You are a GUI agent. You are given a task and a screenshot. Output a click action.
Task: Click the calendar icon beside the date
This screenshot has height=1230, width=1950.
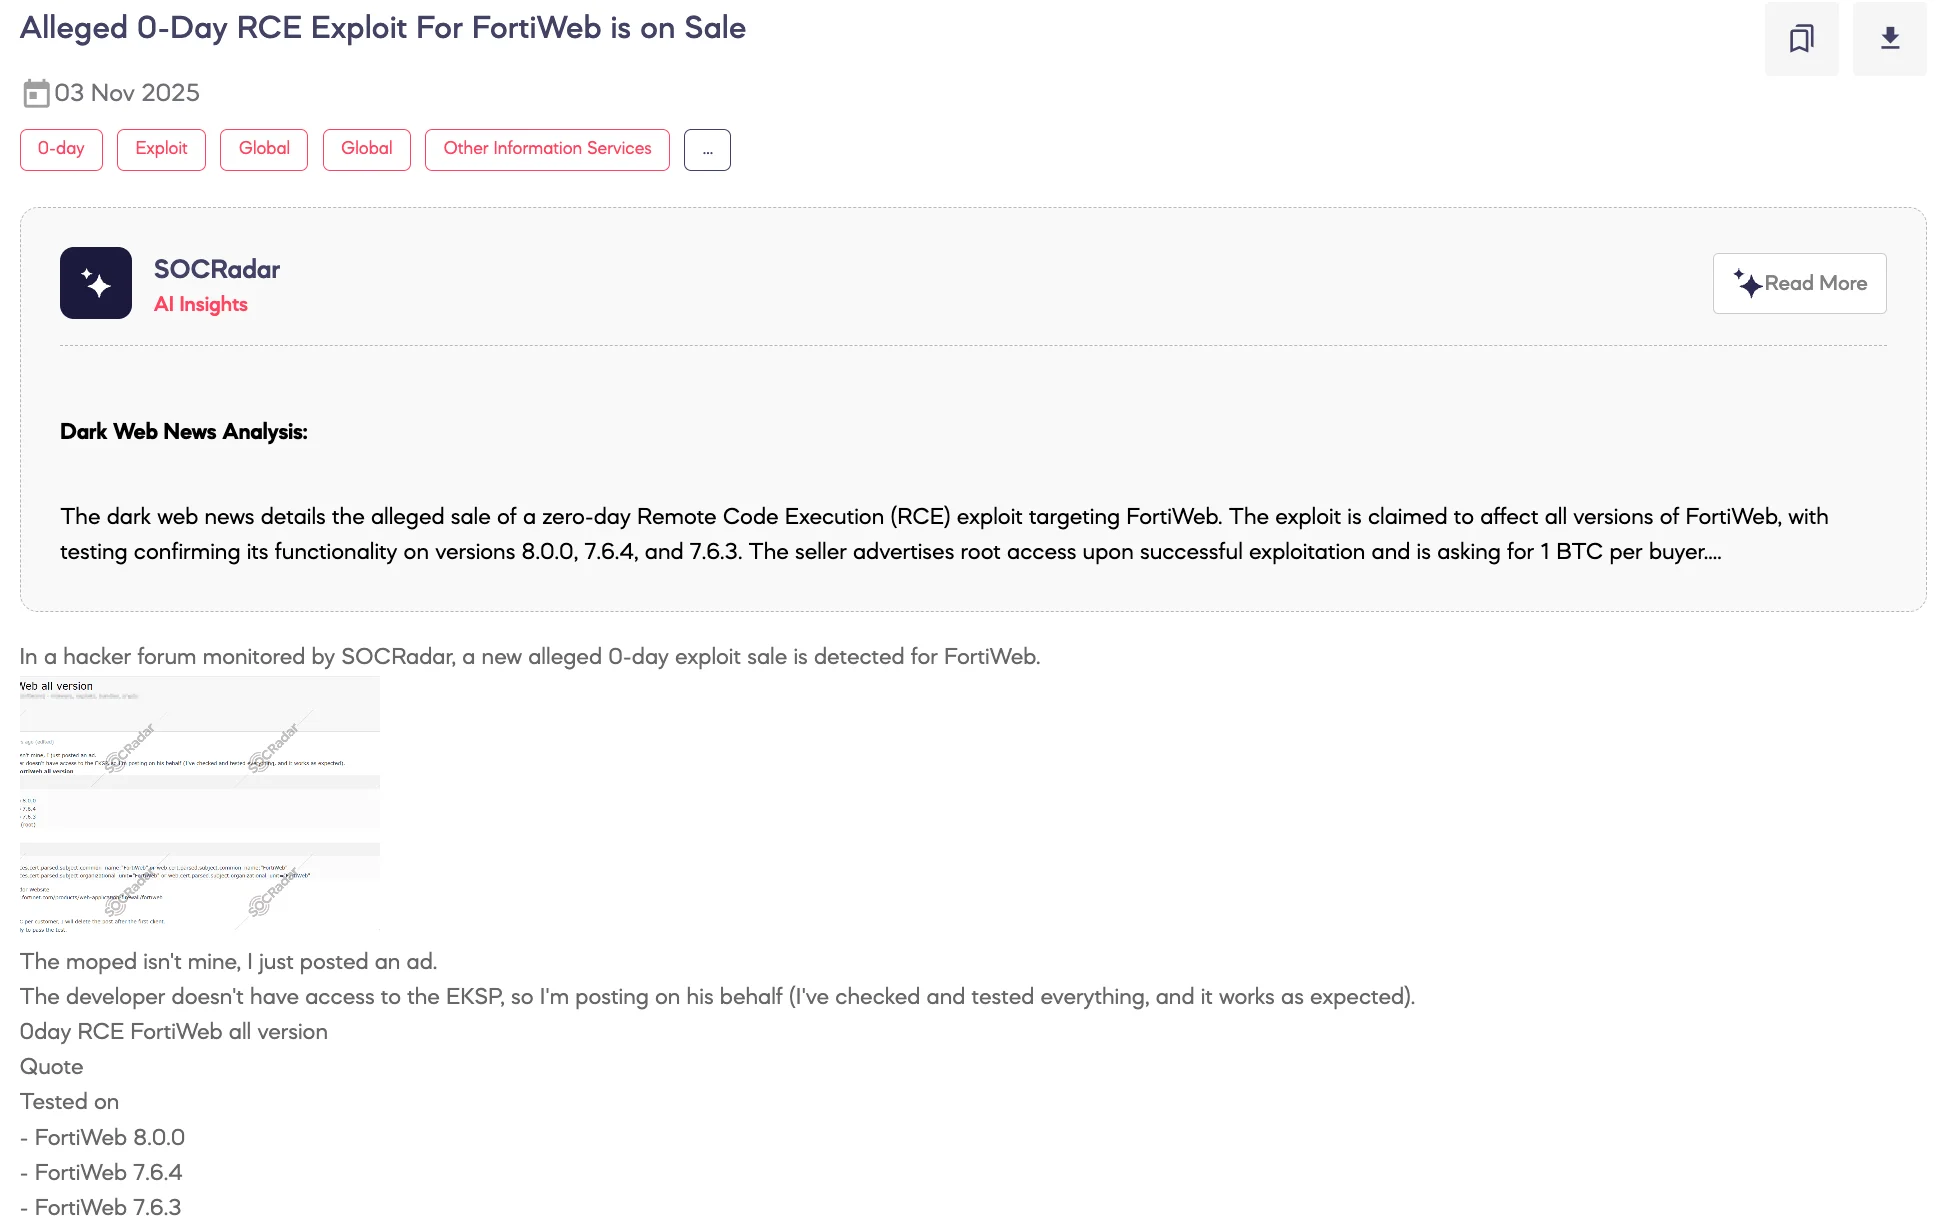tap(37, 92)
